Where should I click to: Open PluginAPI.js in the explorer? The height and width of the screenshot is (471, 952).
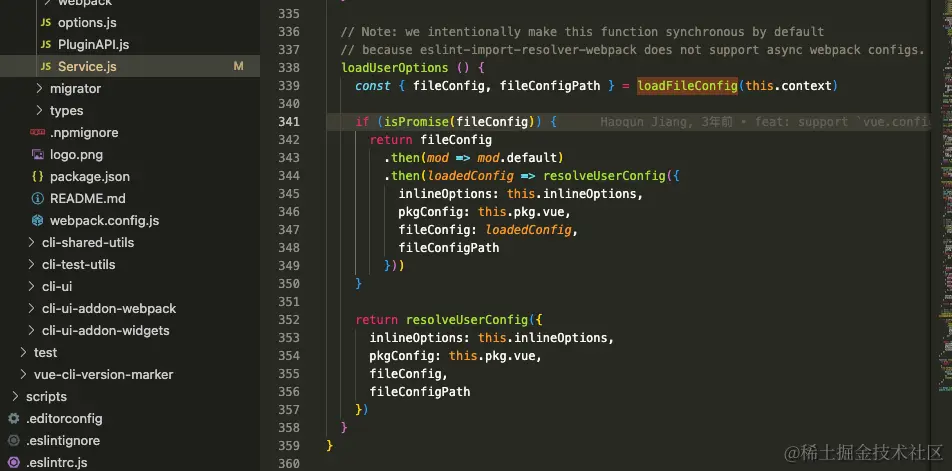(x=93, y=45)
